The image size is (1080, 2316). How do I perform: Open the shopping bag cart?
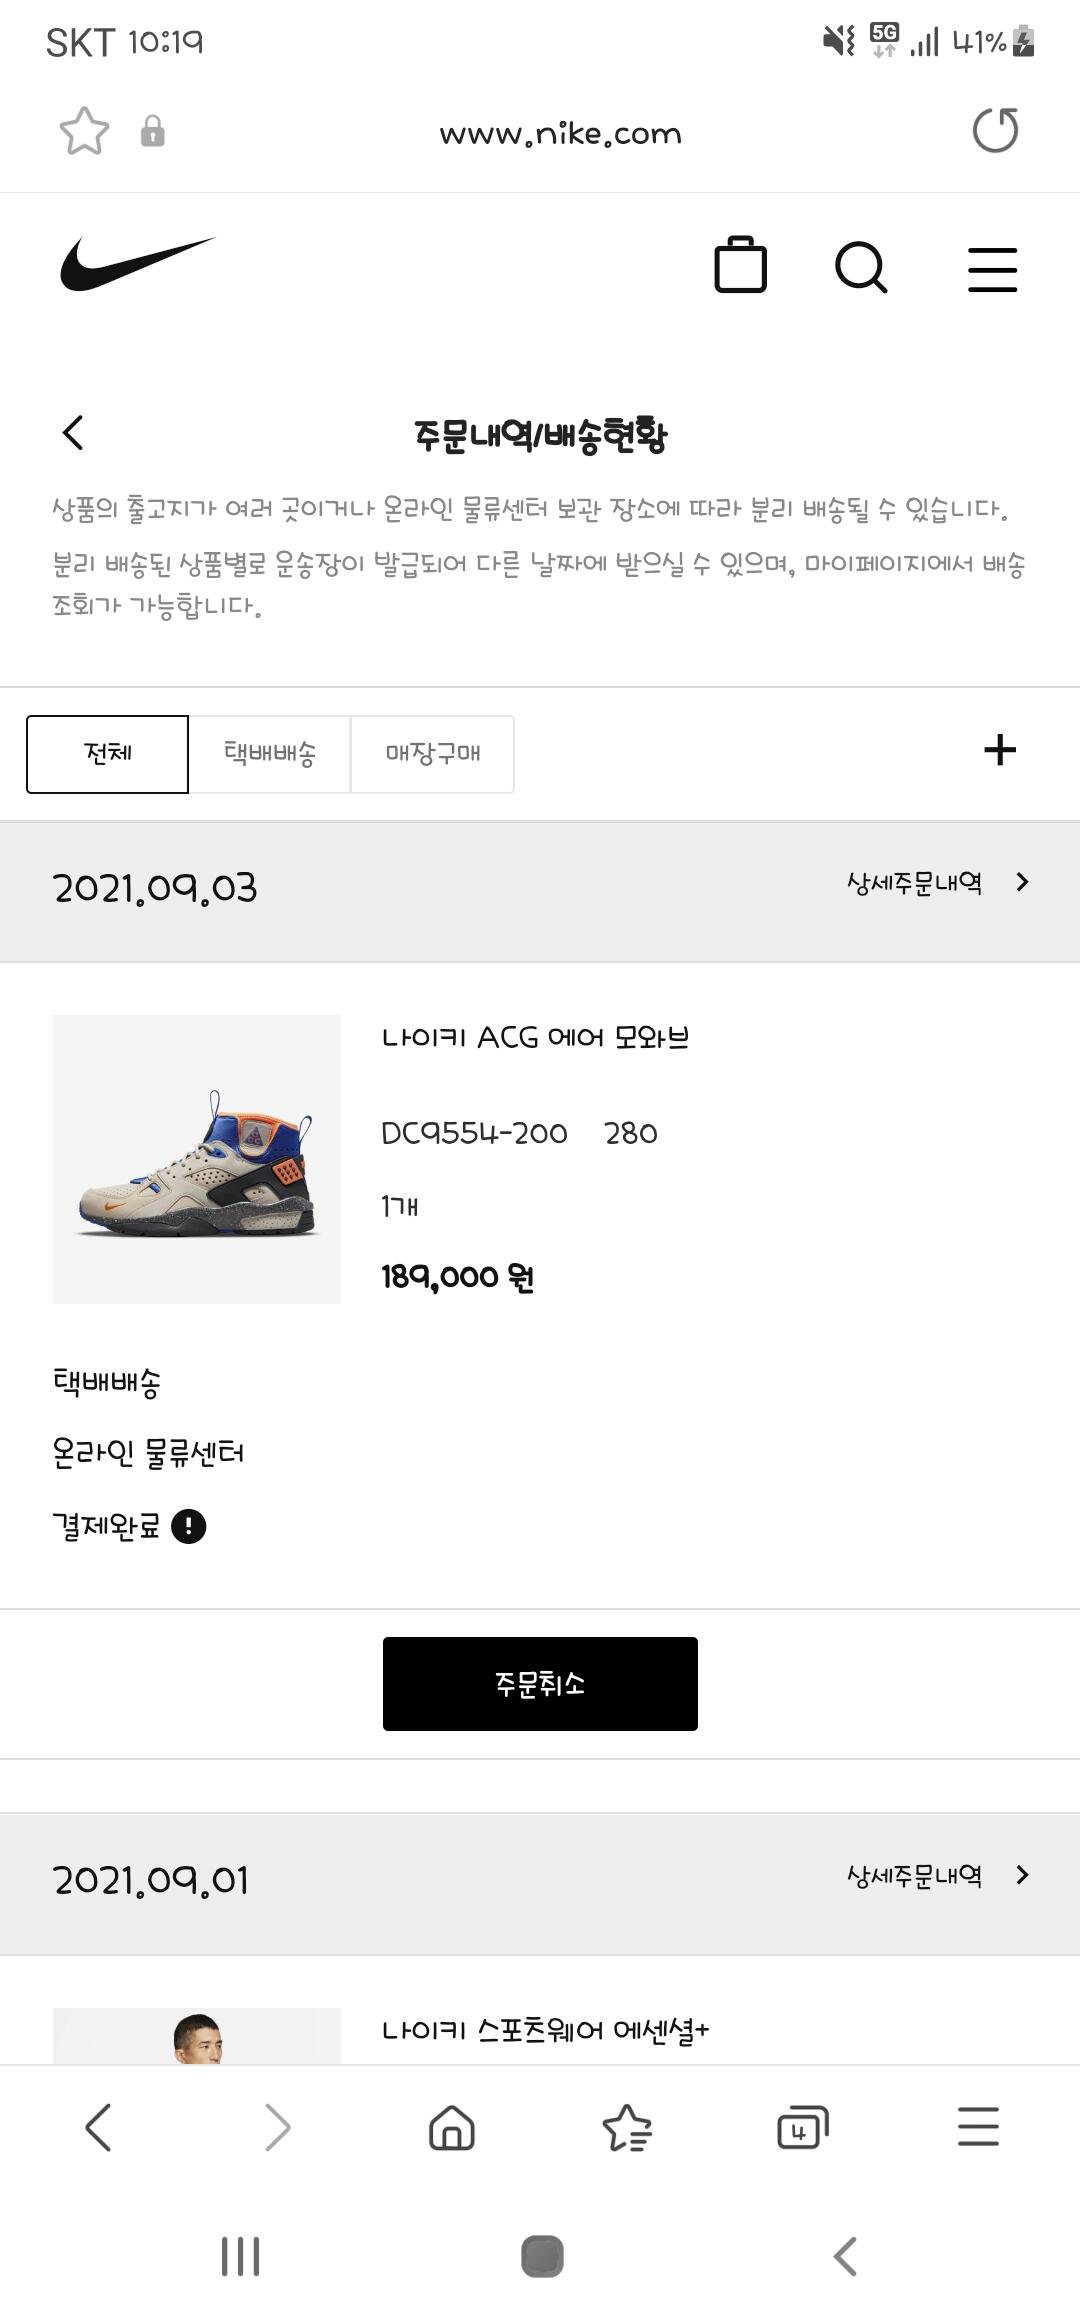[740, 267]
